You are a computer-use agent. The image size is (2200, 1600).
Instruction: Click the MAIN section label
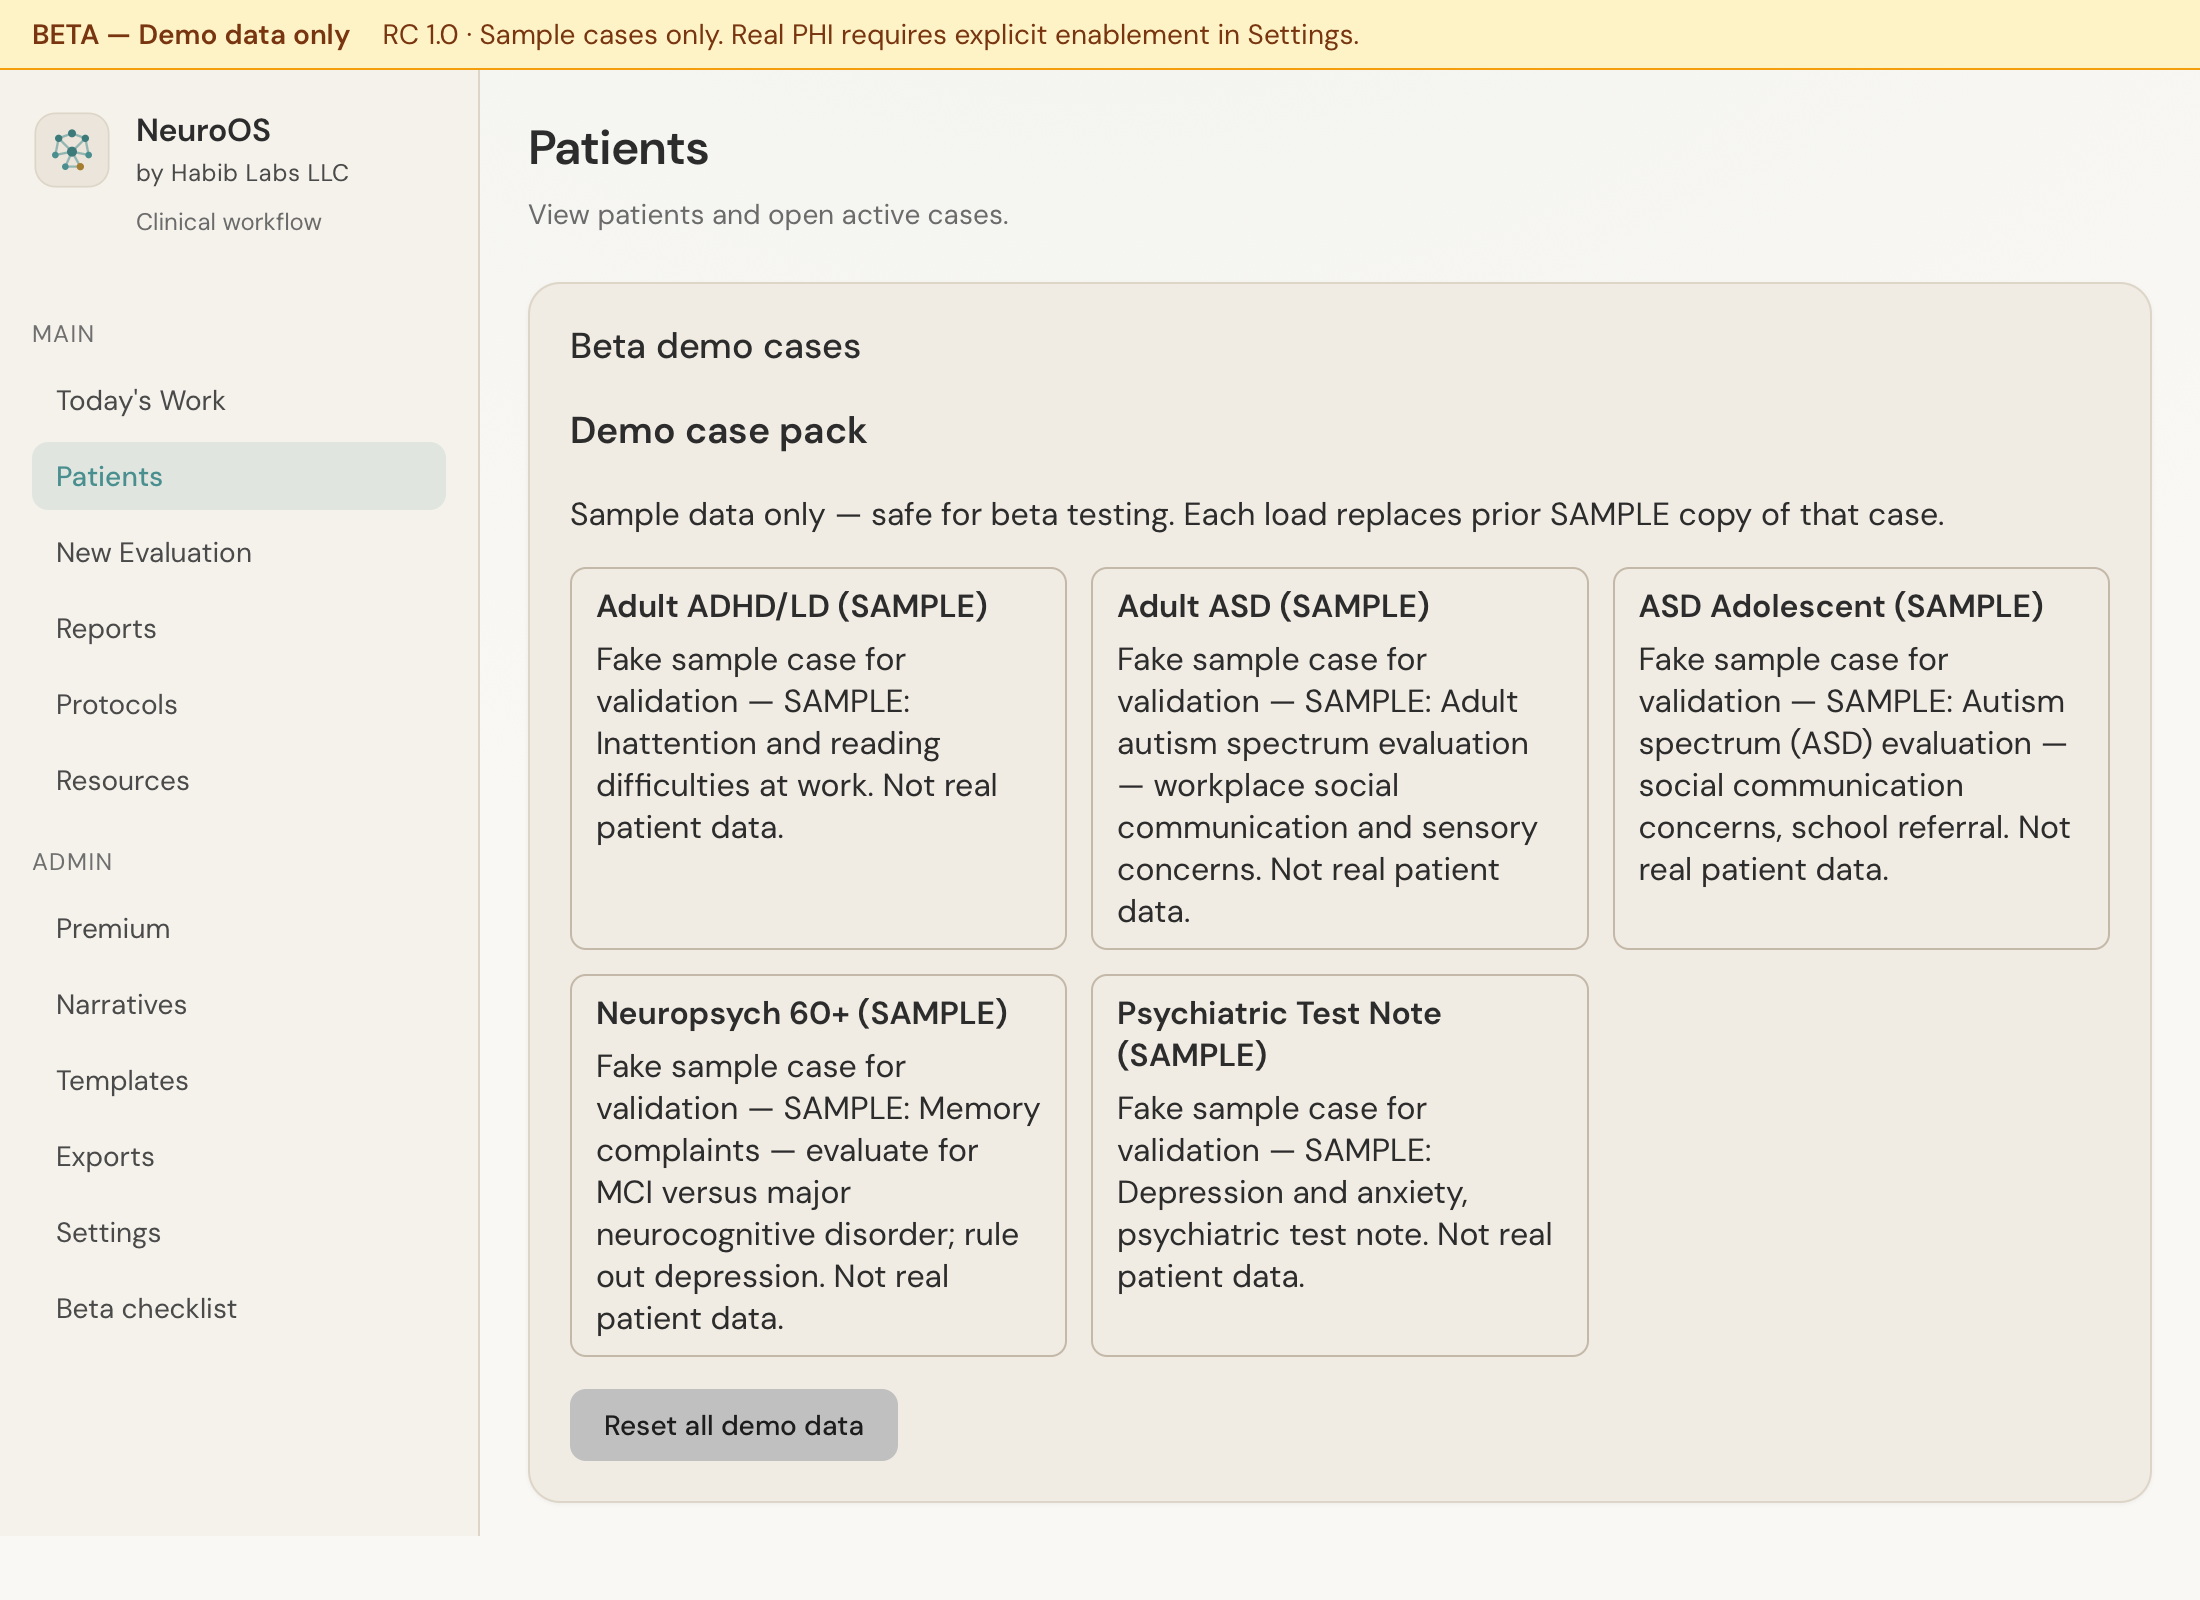tap(63, 334)
